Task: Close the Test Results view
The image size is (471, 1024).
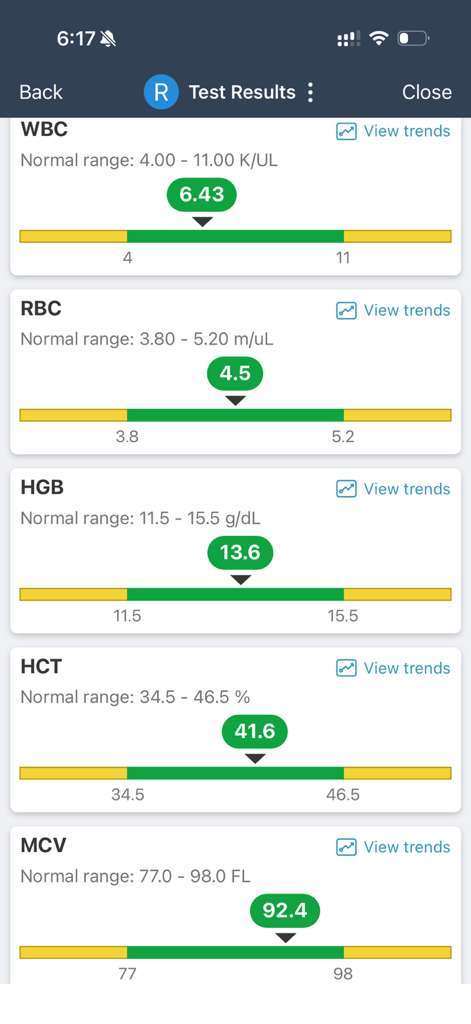Action: (x=427, y=92)
